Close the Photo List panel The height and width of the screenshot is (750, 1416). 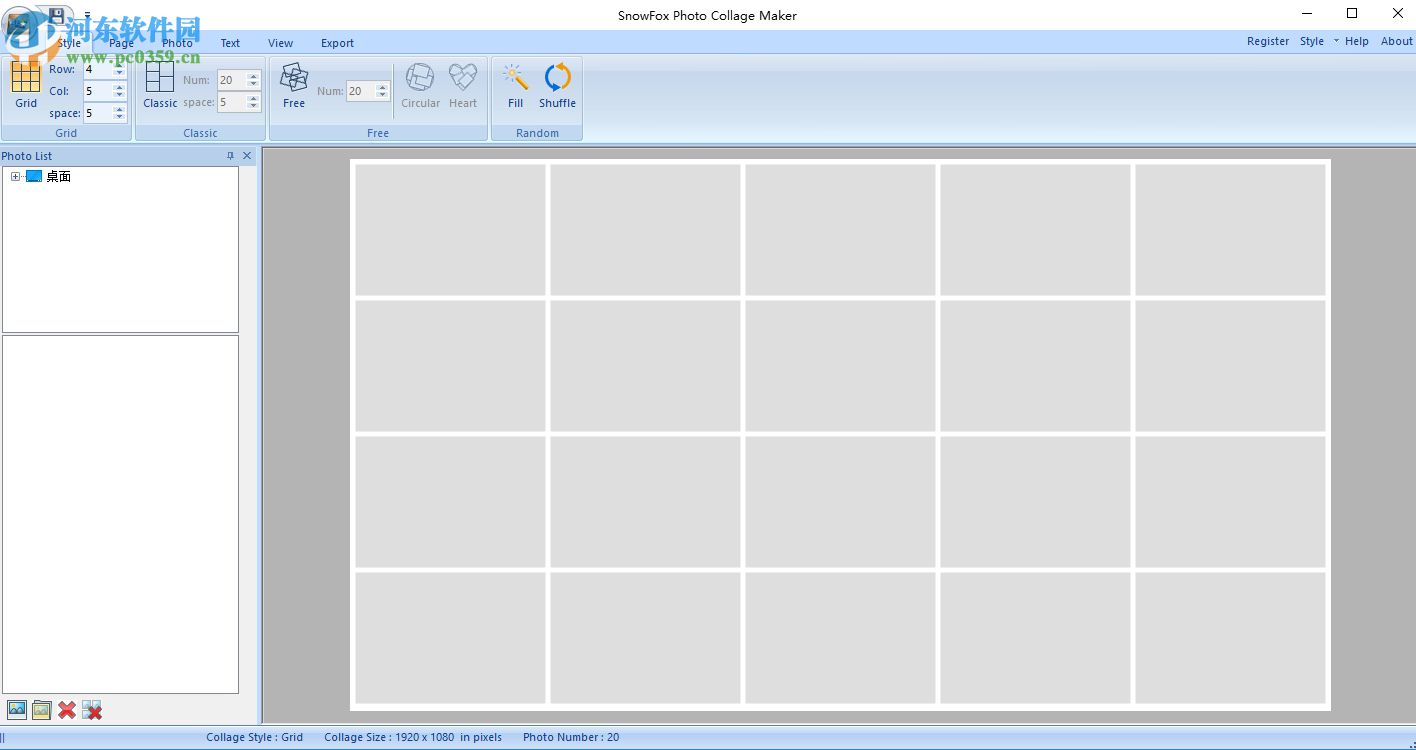click(247, 156)
